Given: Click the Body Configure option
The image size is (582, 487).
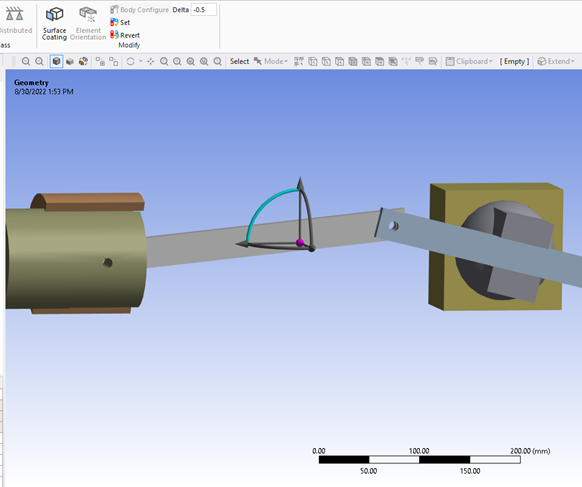Looking at the screenshot, I should pos(140,10).
